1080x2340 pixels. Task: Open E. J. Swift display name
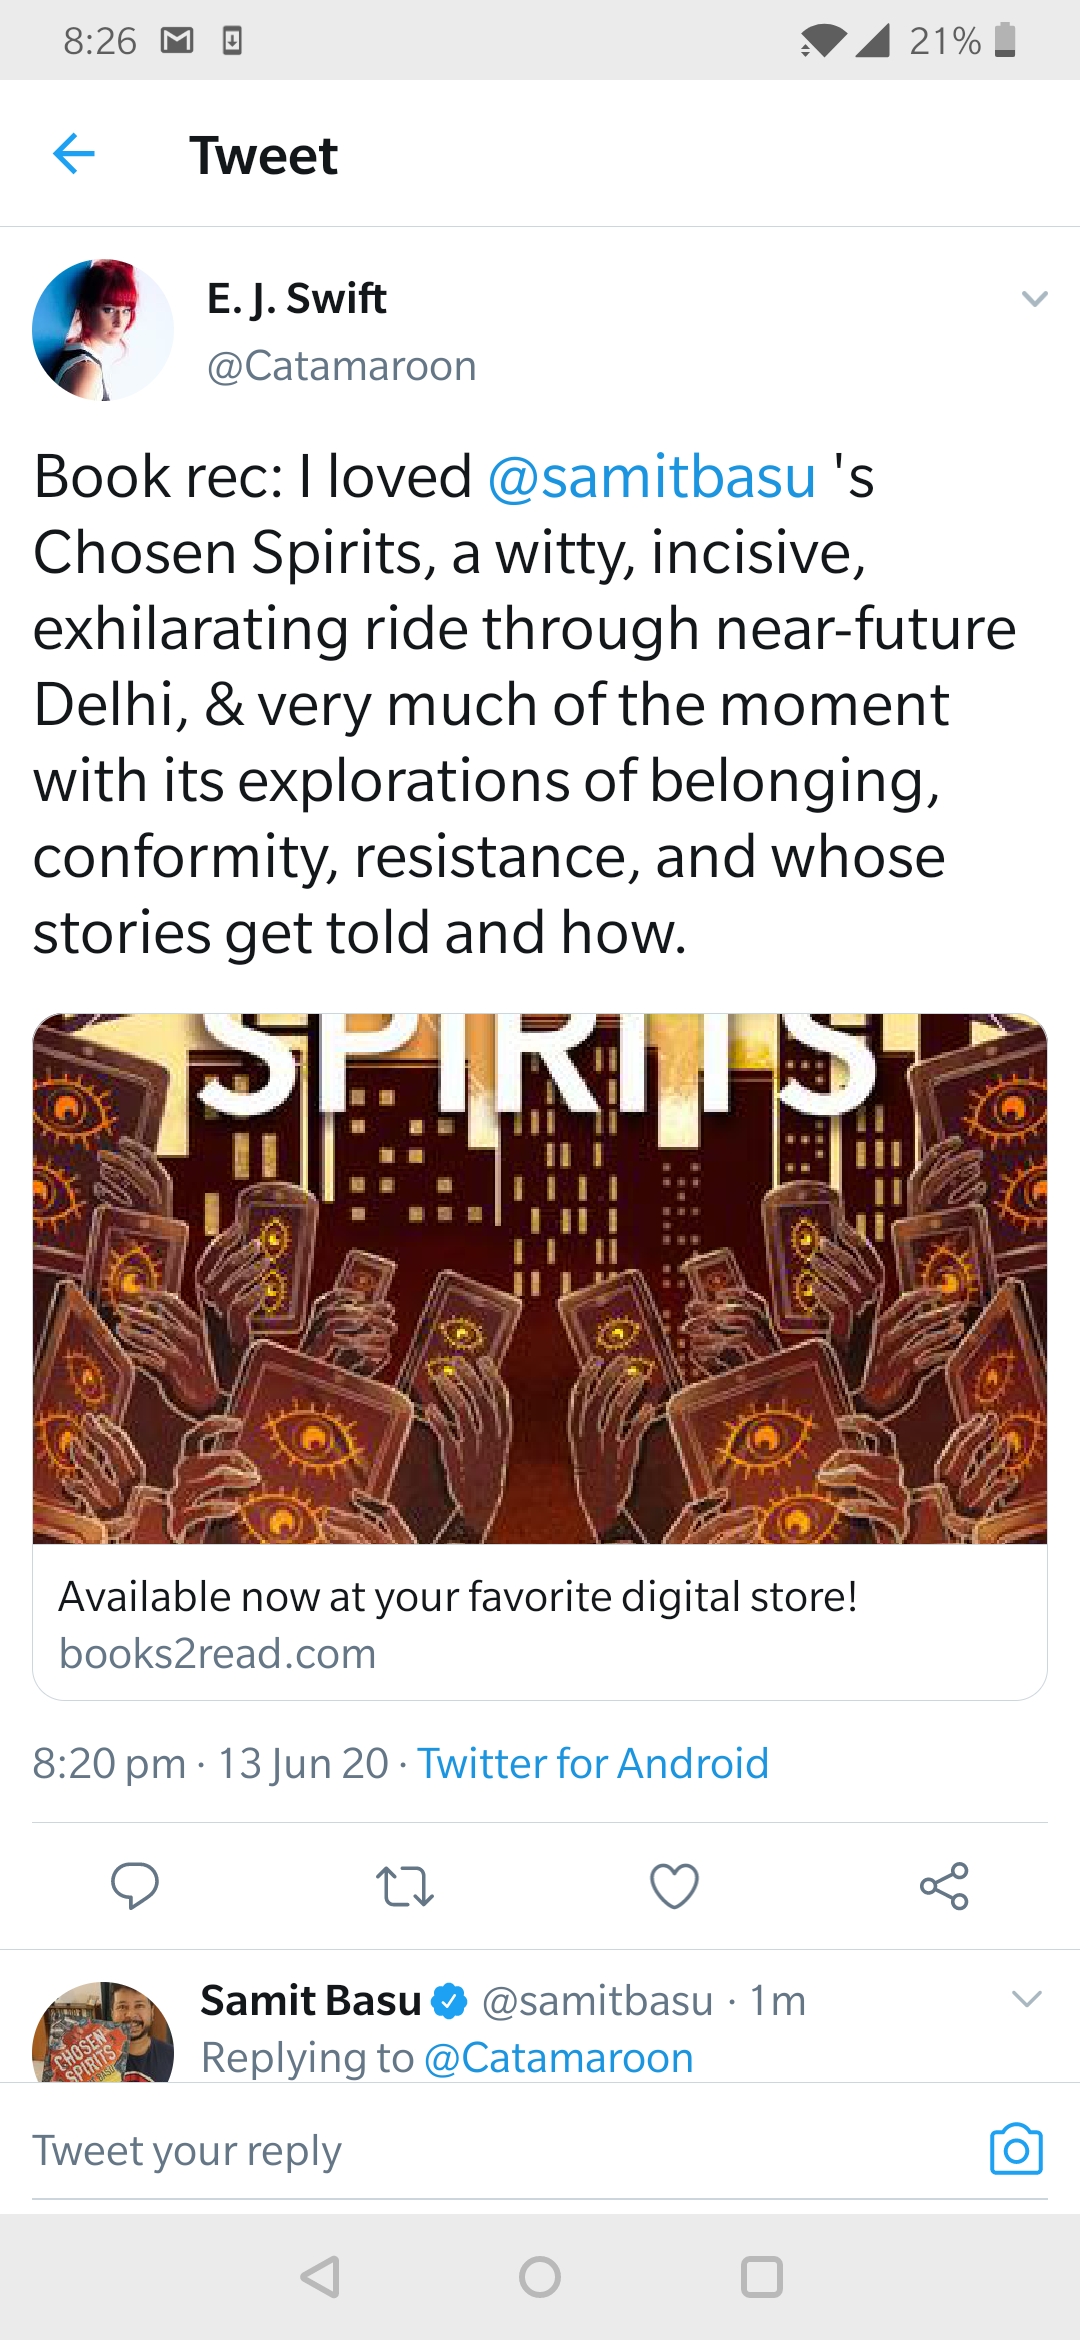click(296, 298)
